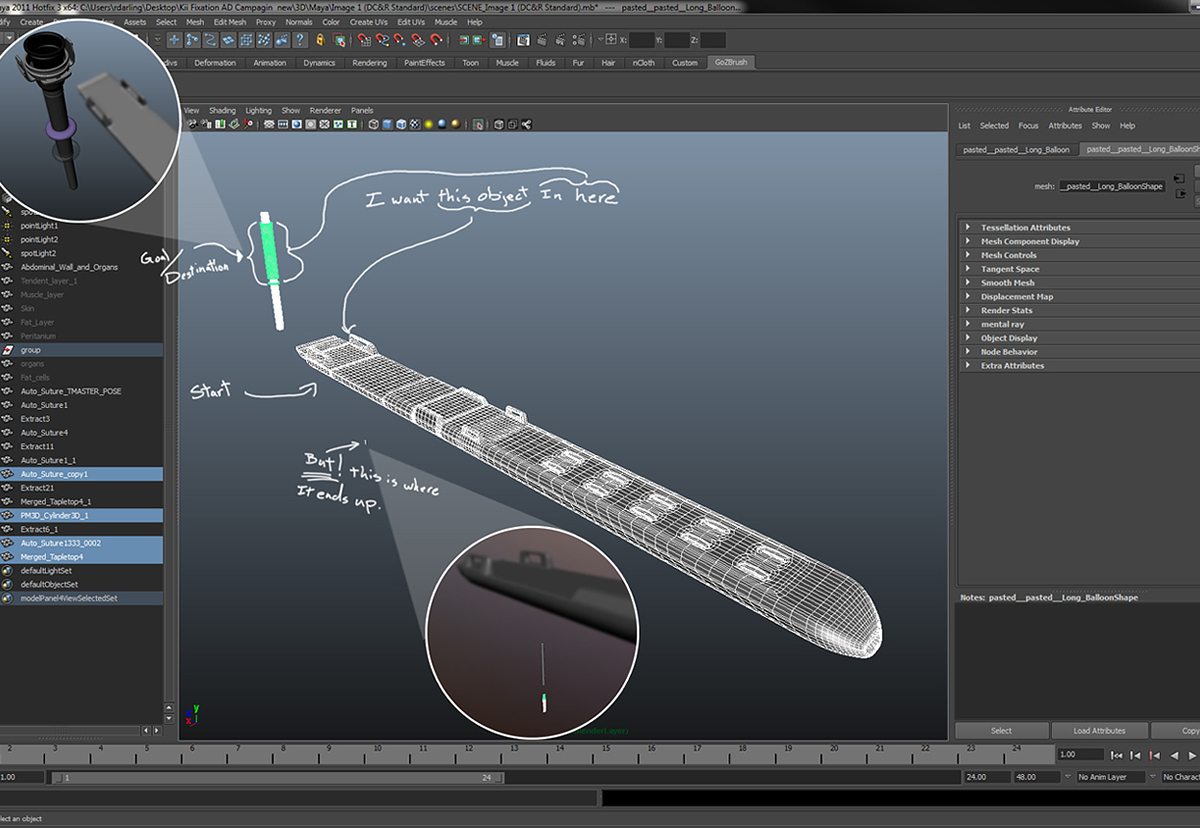Viewport: 1200px width, 828px height.
Task: Expand the Displacement Map section
Action: coord(1078,297)
